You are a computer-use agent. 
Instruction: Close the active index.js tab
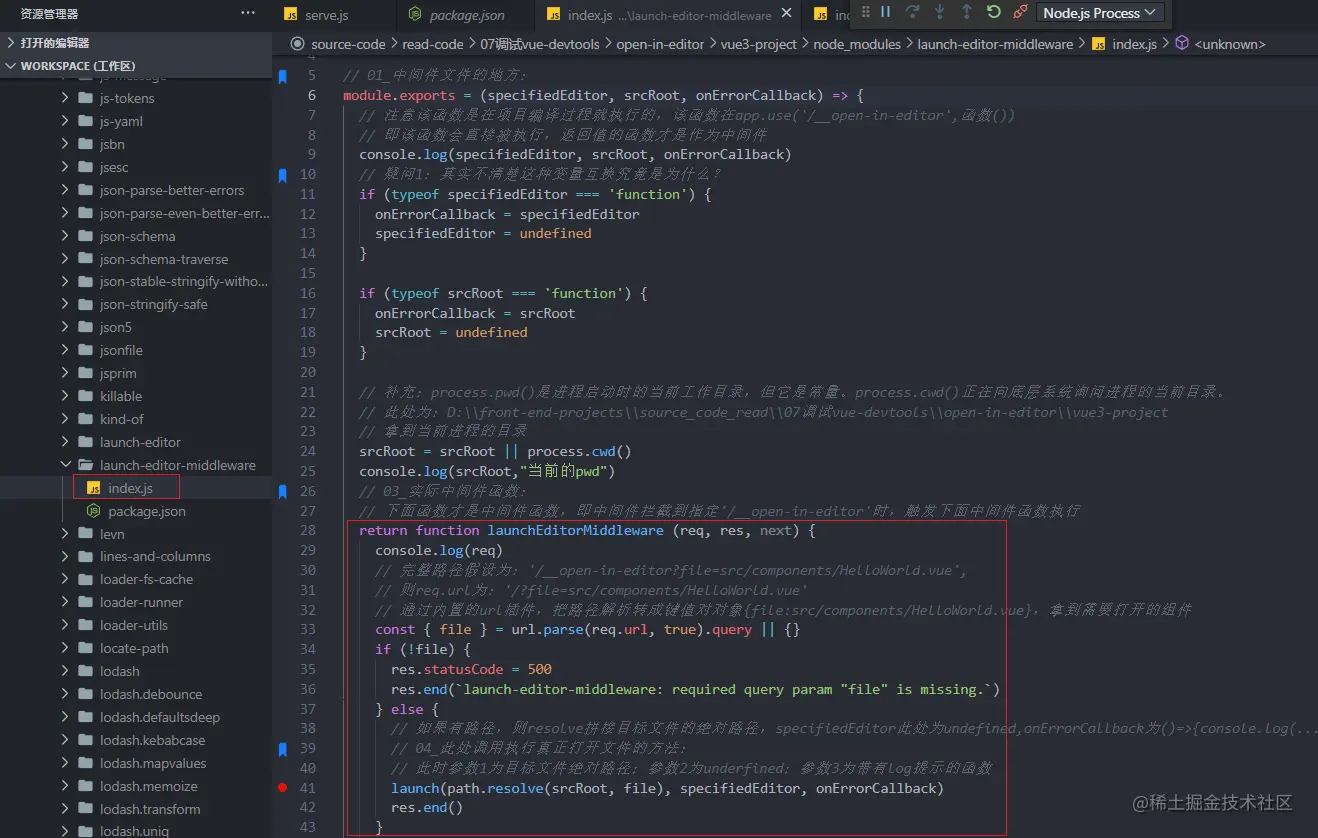786,14
